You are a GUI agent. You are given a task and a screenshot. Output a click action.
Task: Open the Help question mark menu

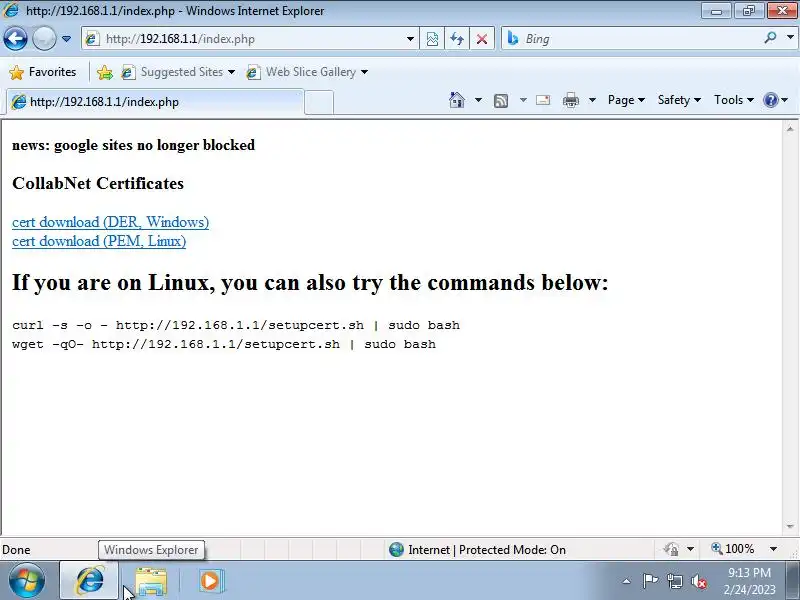(x=776, y=100)
